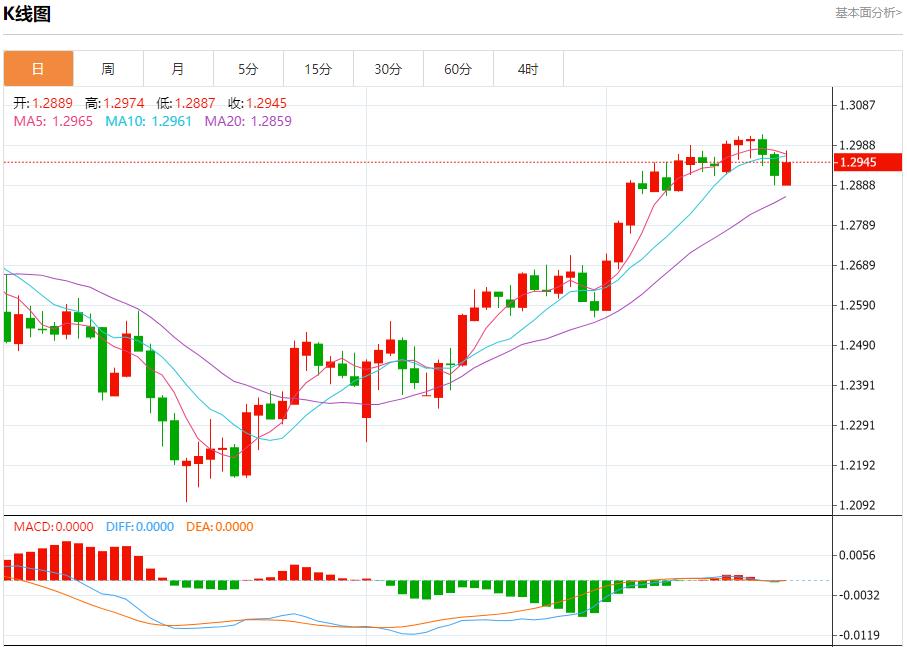Viewport: 907px width, 647px height.
Task: Switch to the 月 monthly tab
Action: click(x=178, y=69)
